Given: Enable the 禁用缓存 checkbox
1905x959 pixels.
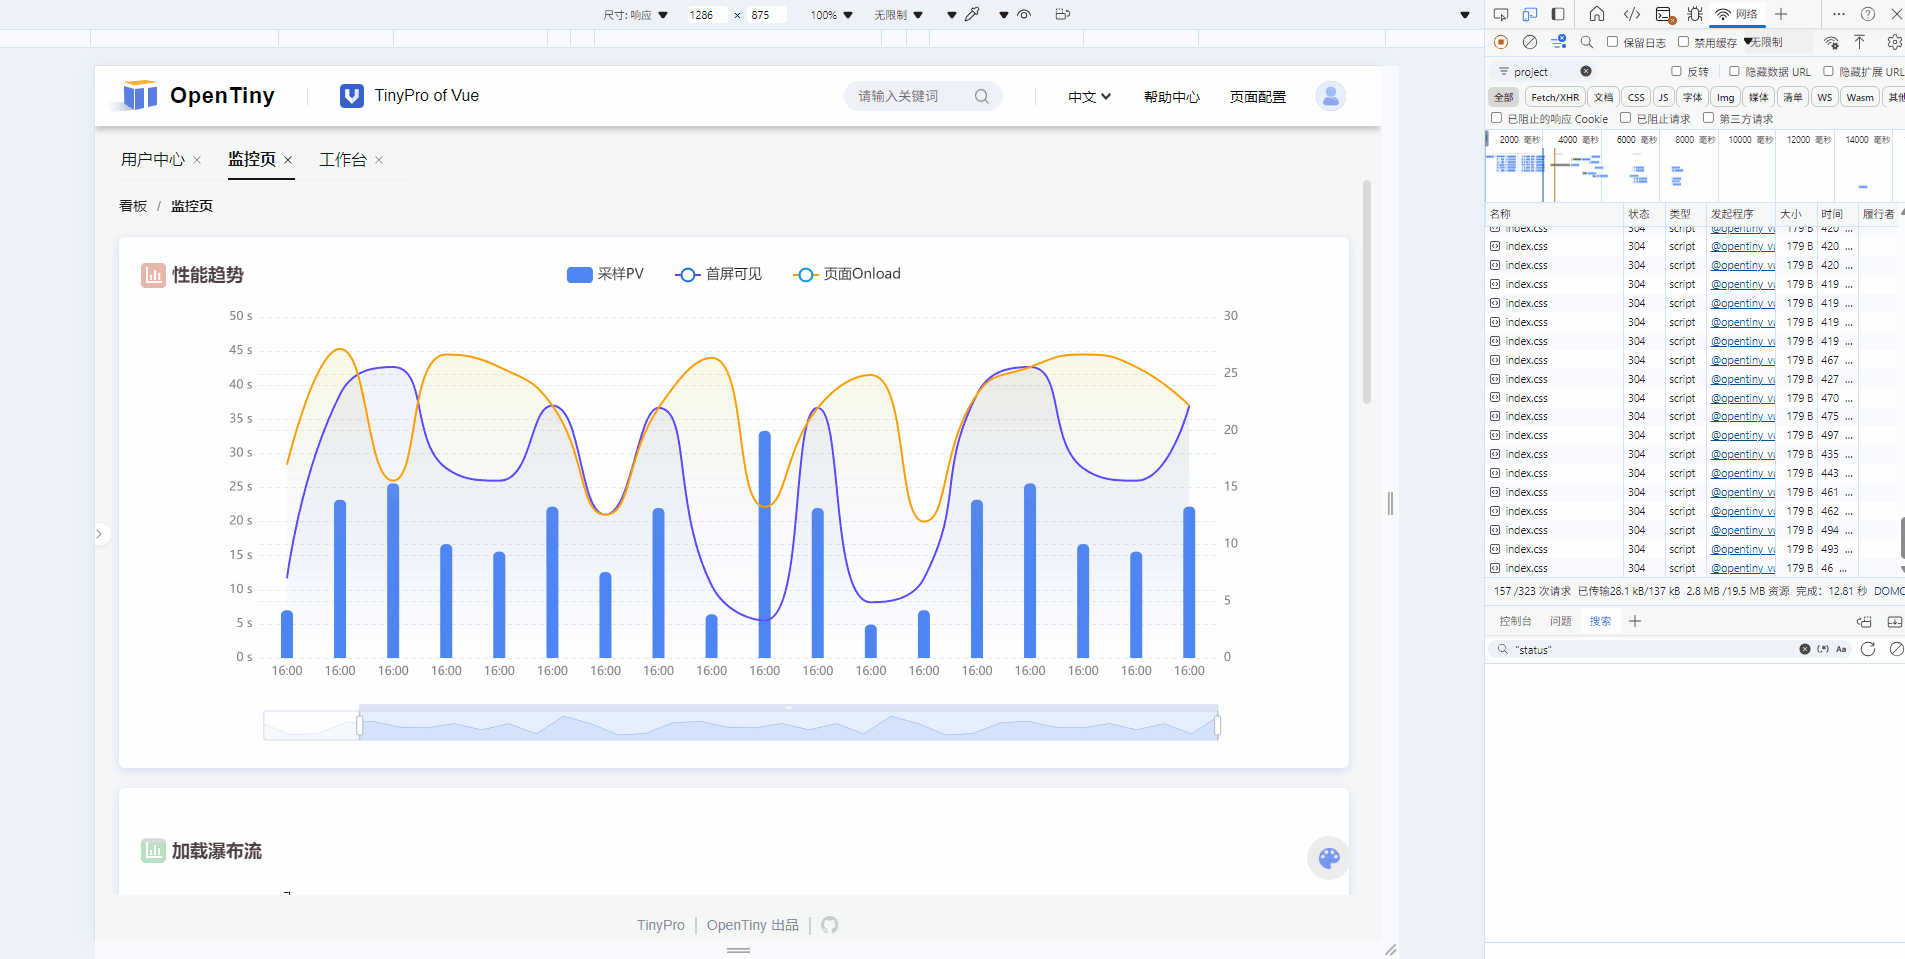Looking at the screenshot, I should [x=1684, y=42].
